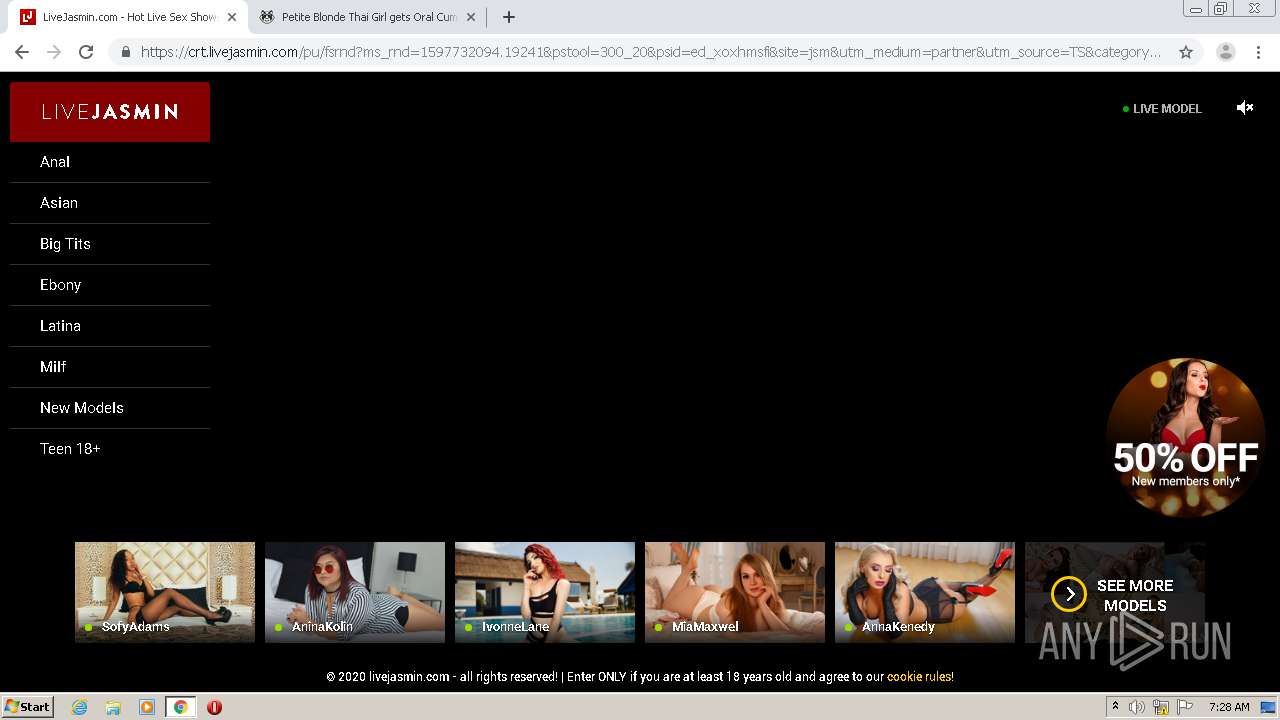The height and width of the screenshot is (720, 1280).
Task: Select the Milf category
Action: (x=110, y=367)
